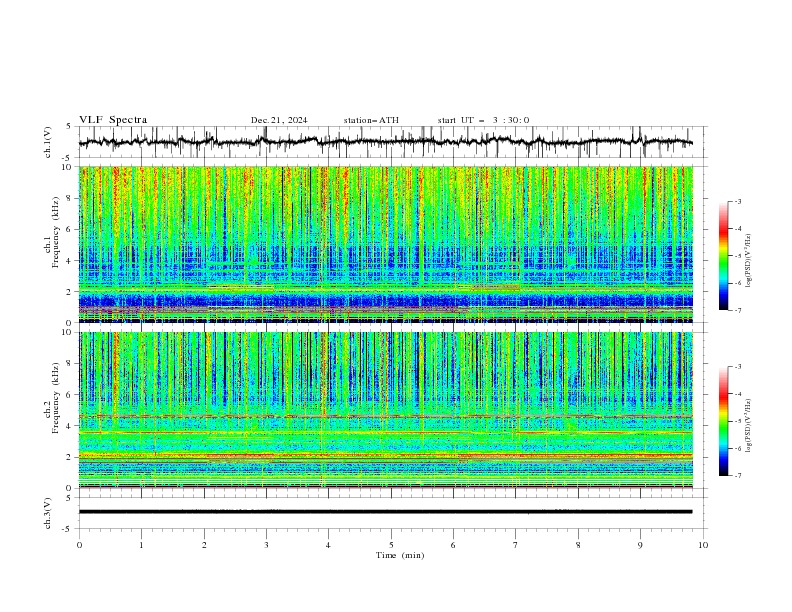Click the '-7' tick on ch.1 colorbar
The height and width of the screenshot is (612, 792).
(738, 310)
